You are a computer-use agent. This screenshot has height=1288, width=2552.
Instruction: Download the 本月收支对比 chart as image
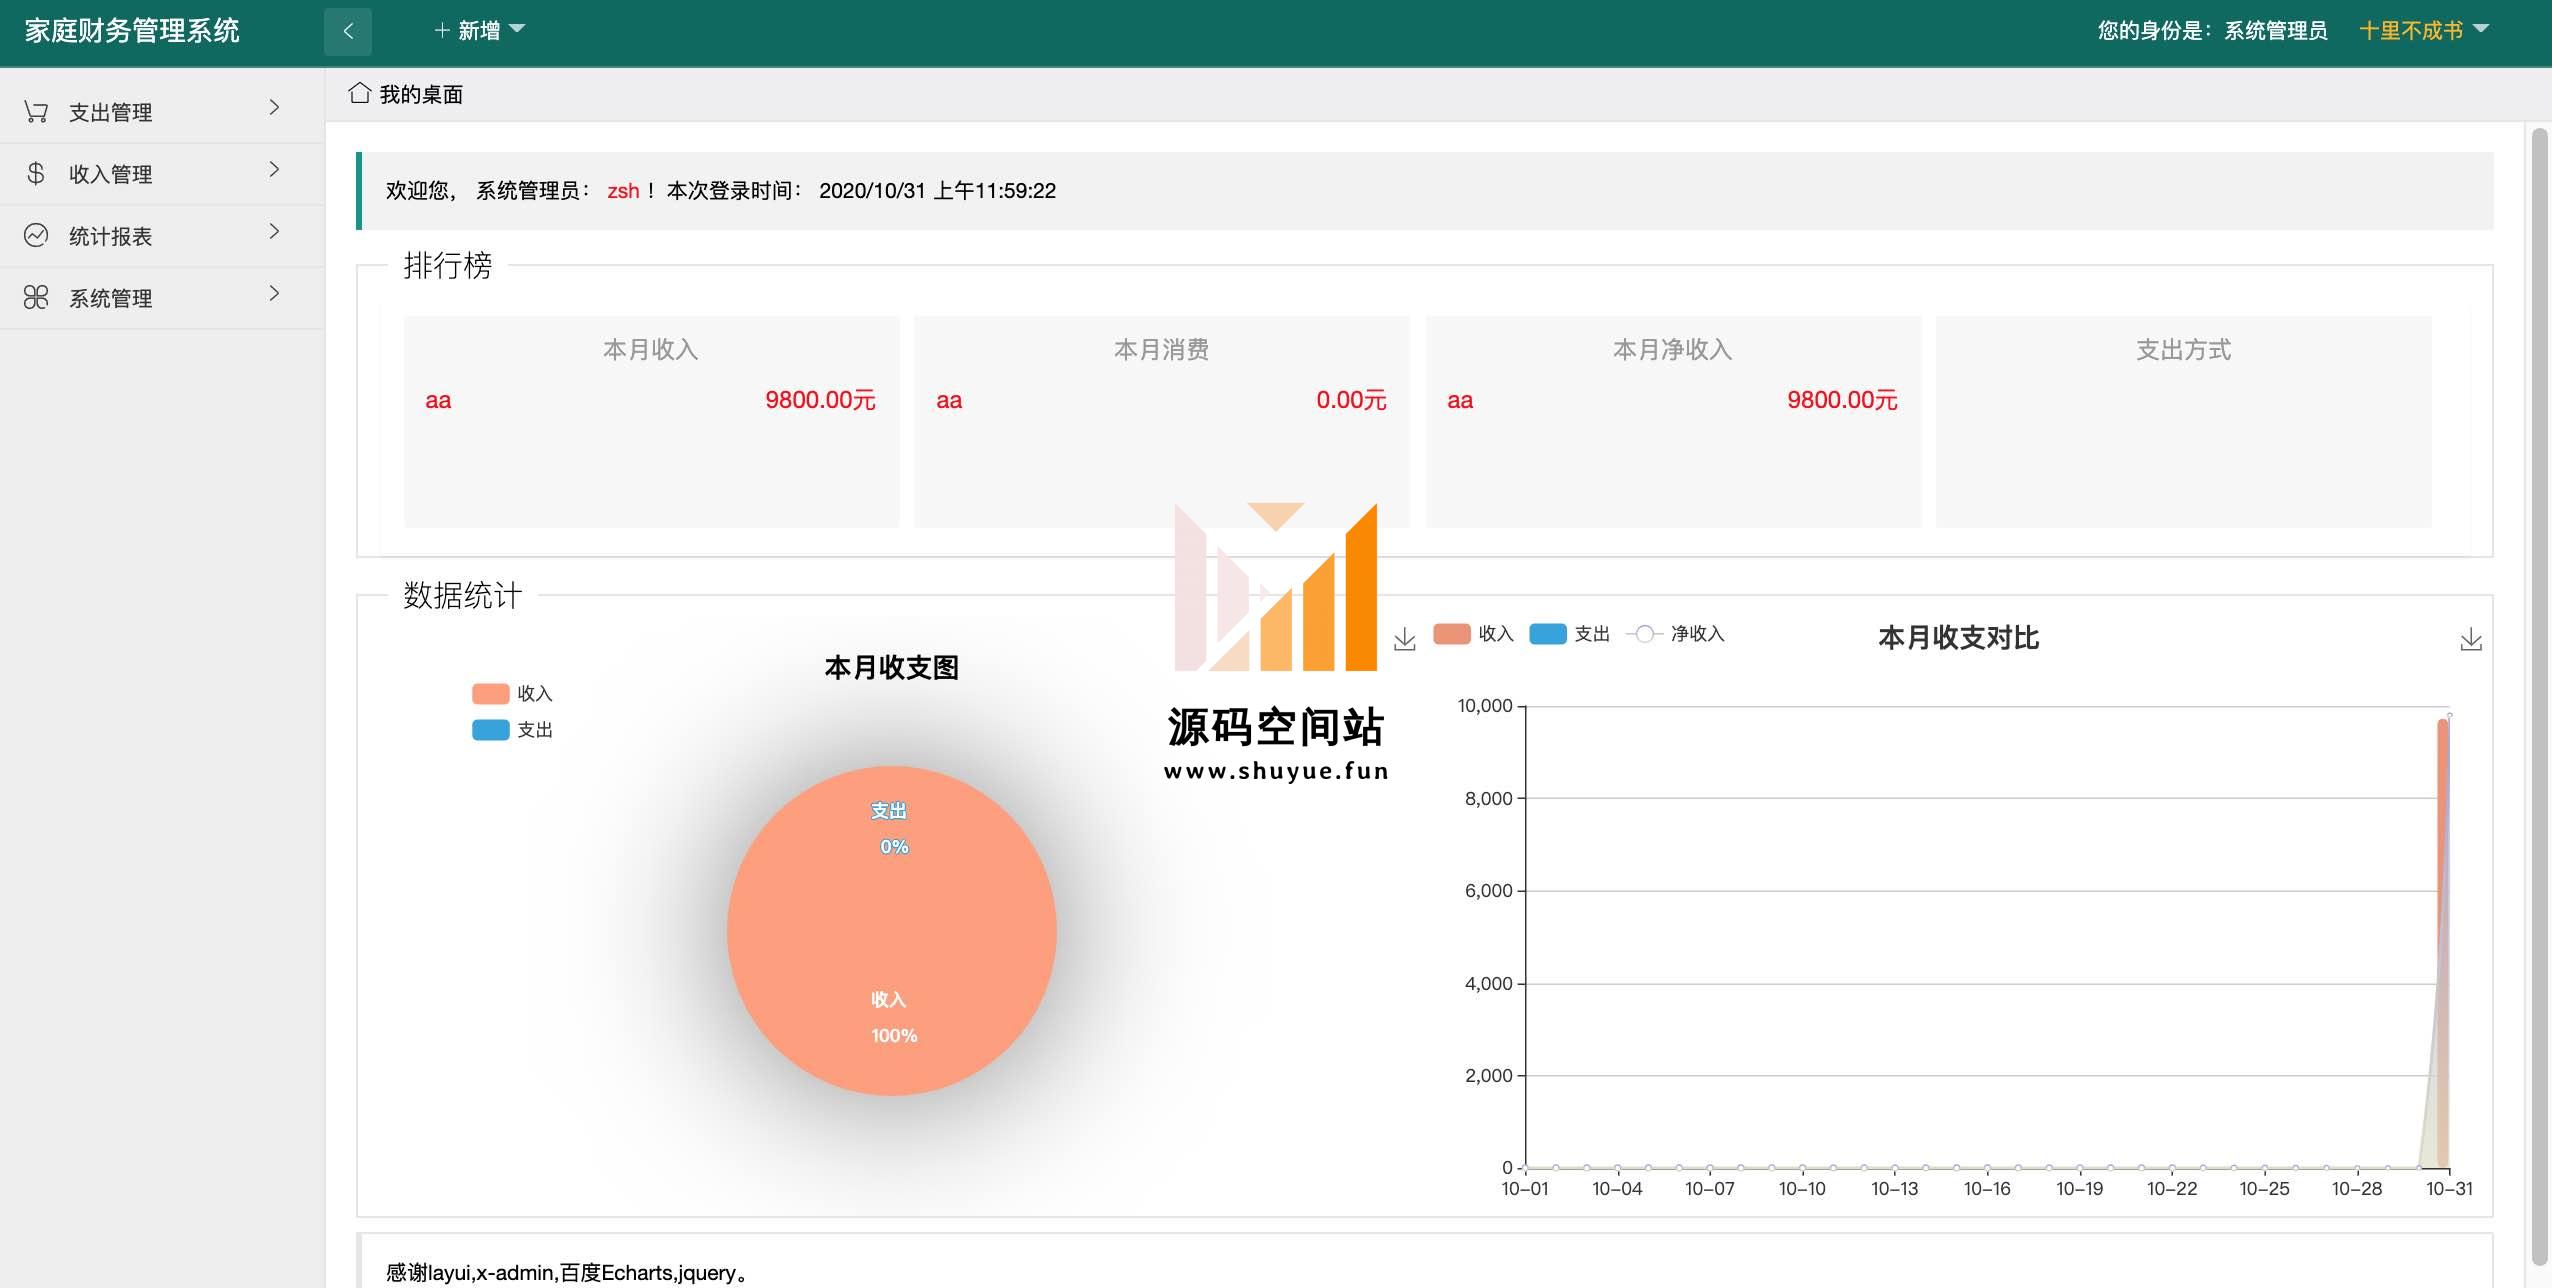(x=2471, y=639)
